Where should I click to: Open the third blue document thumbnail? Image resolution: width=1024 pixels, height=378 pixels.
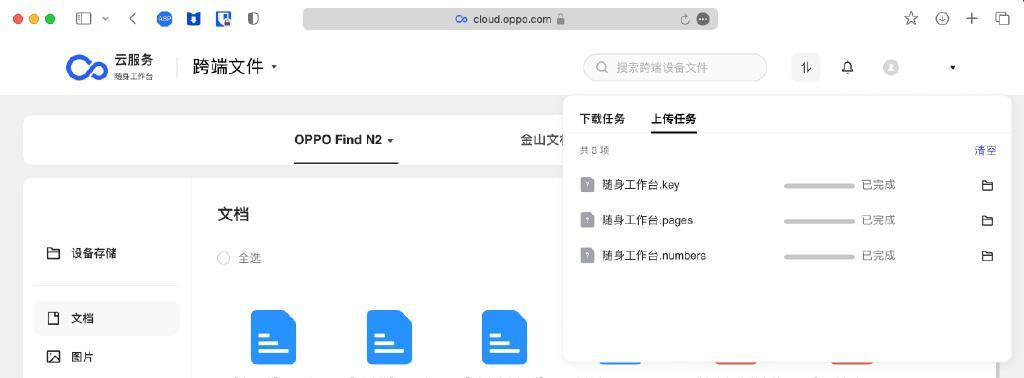(x=504, y=337)
